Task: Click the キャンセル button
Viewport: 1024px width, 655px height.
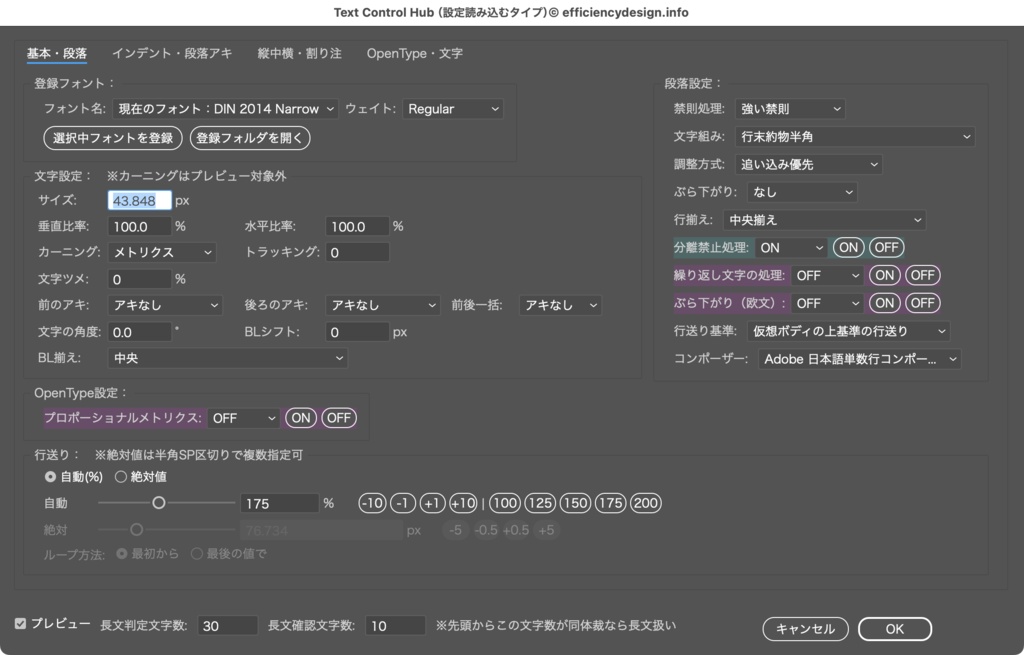Action: (805, 629)
